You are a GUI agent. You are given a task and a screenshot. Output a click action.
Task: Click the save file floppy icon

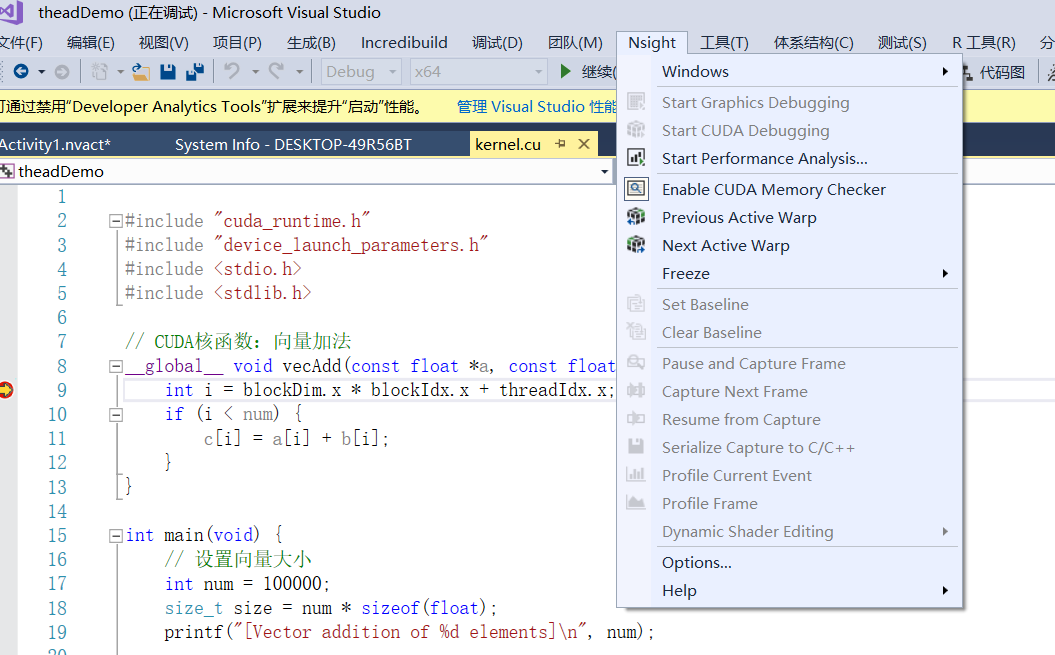(x=168, y=71)
